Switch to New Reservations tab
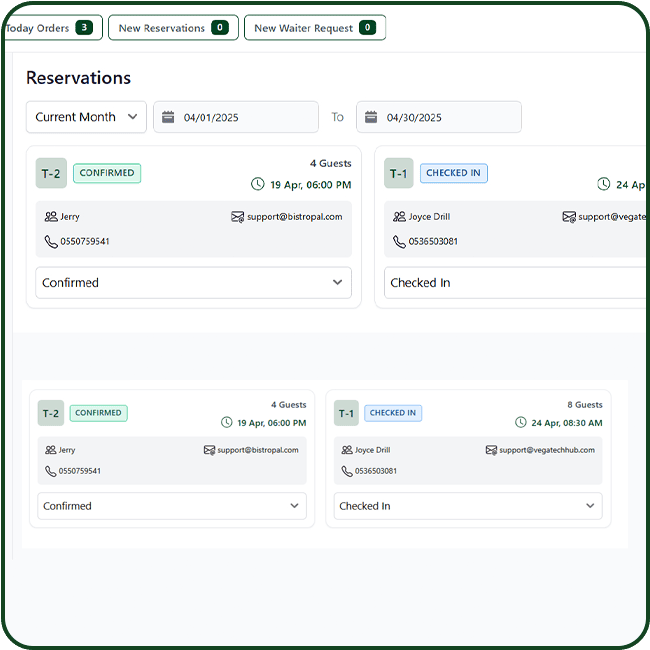Screen dimensions: 650x650 (x=173, y=28)
